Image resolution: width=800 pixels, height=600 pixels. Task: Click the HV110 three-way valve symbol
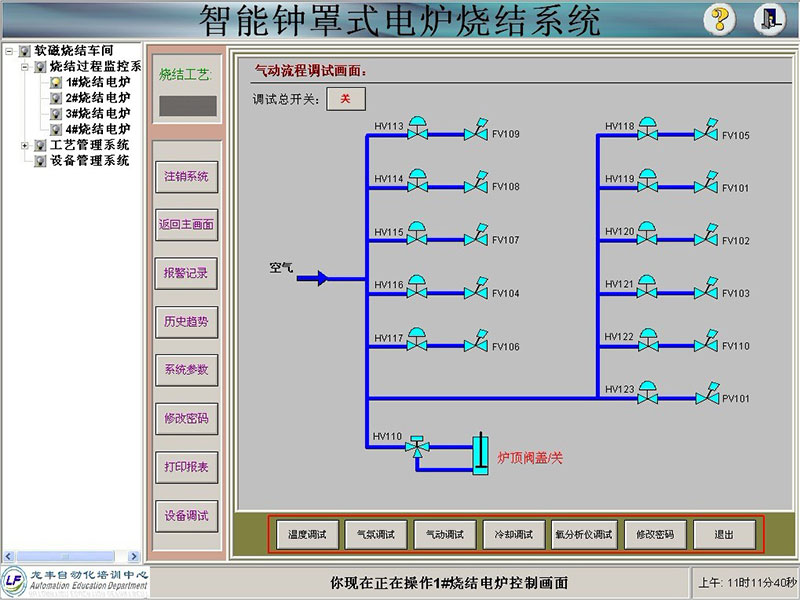click(417, 445)
